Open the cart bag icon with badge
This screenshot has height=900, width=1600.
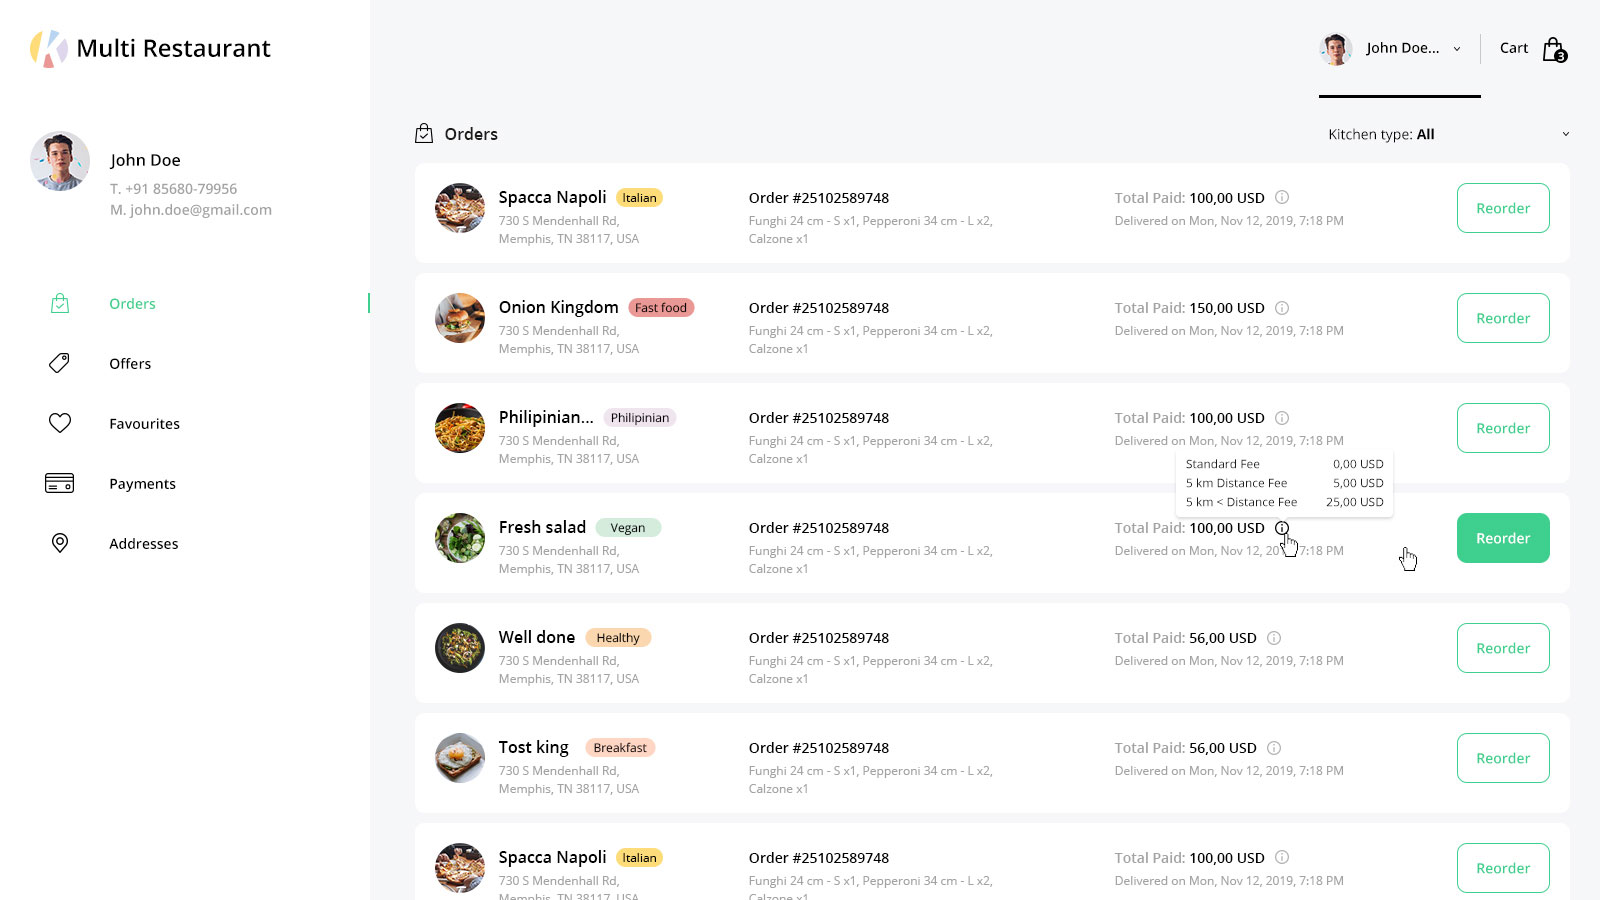pos(1554,49)
